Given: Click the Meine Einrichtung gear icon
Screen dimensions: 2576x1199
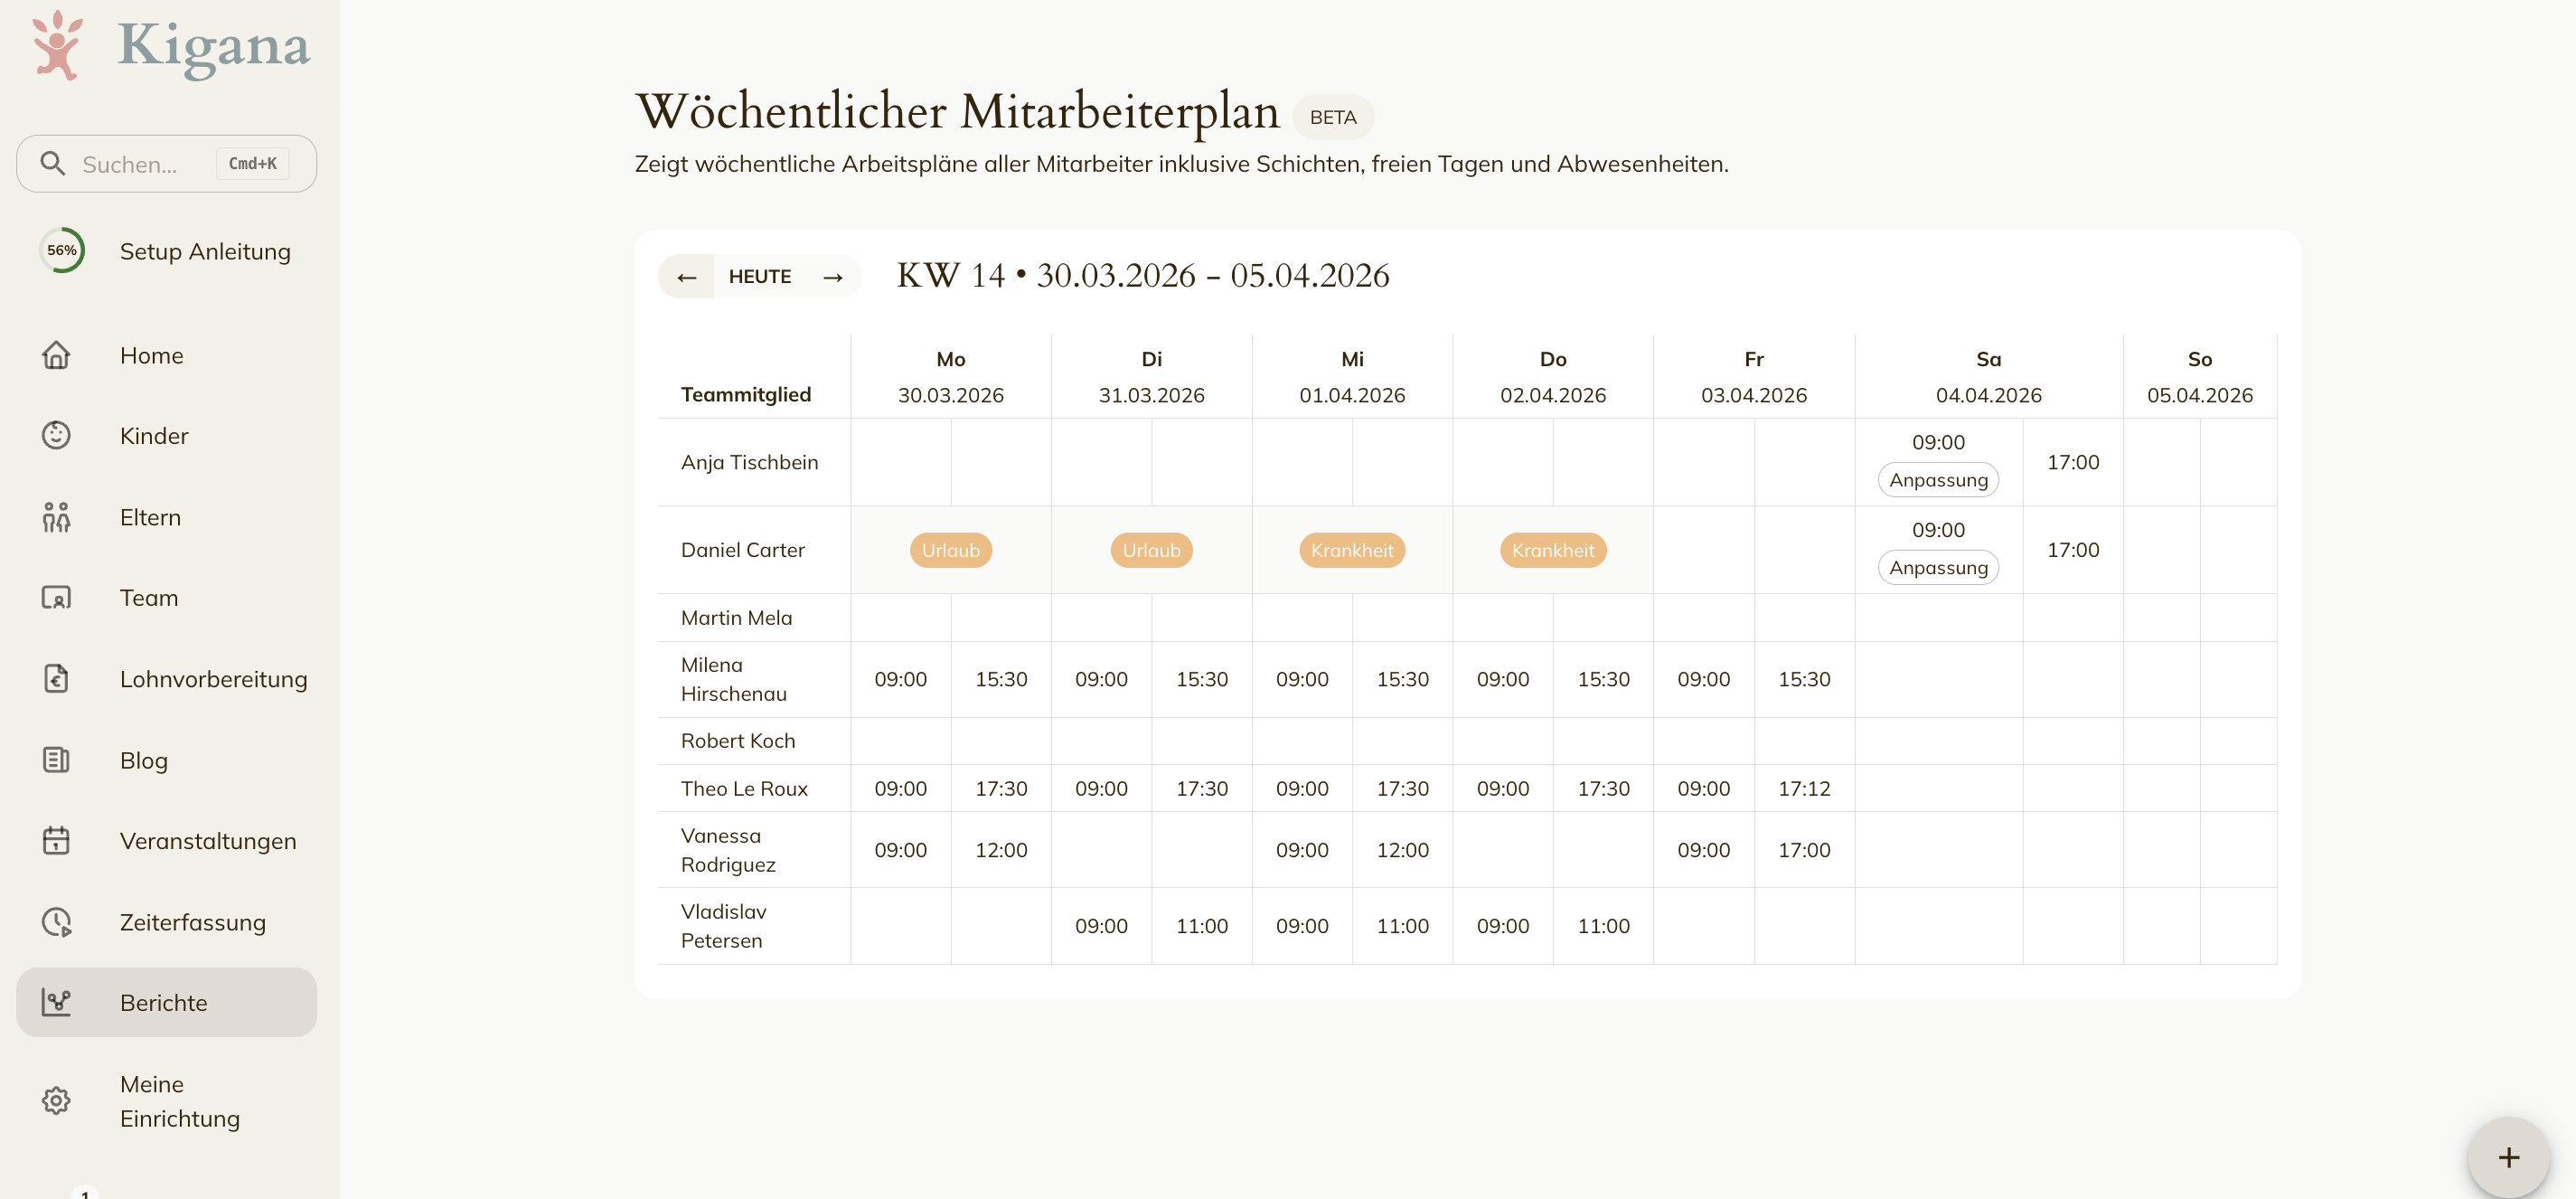Looking at the screenshot, I should (x=56, y=1101).
